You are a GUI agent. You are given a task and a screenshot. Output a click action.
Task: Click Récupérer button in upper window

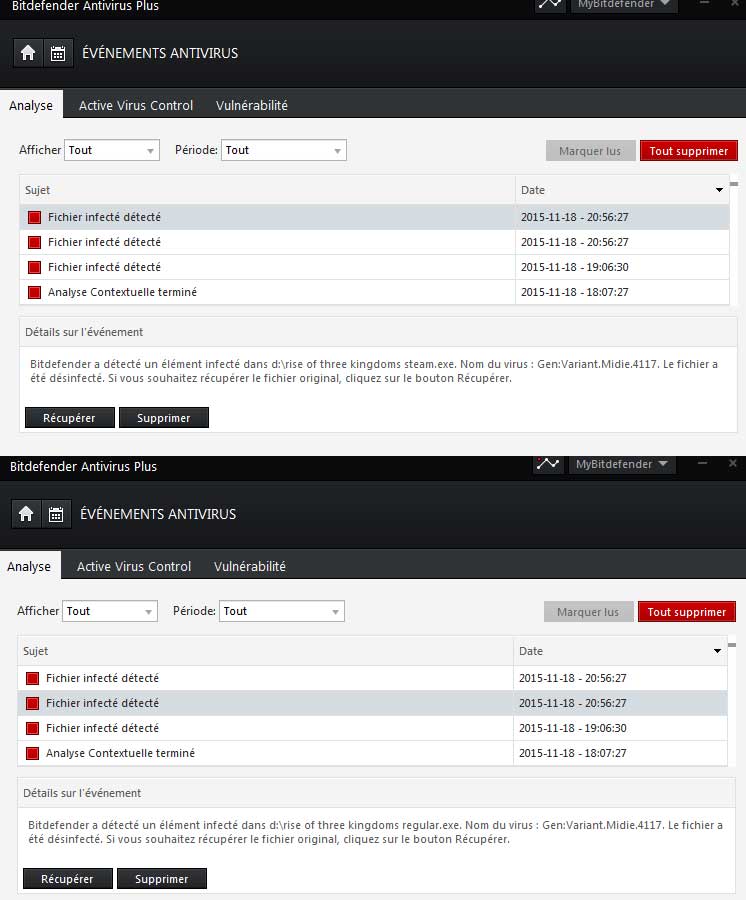click(x=69, y=417)
